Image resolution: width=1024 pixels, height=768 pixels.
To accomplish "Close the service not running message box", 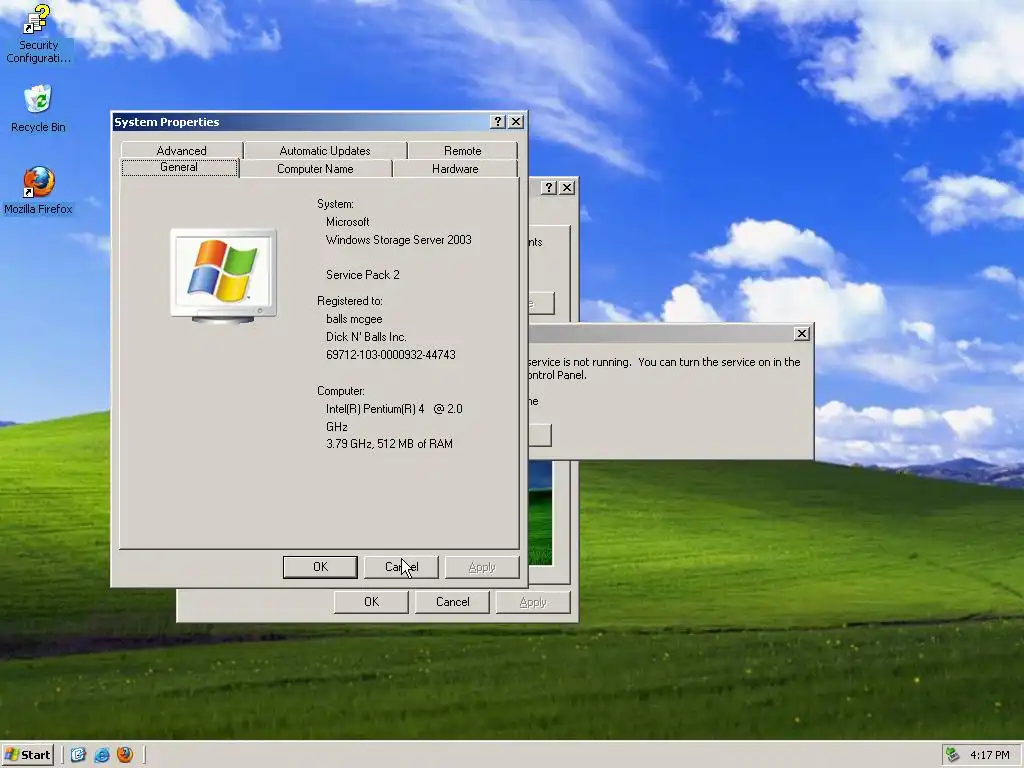I will click(802, 334).
